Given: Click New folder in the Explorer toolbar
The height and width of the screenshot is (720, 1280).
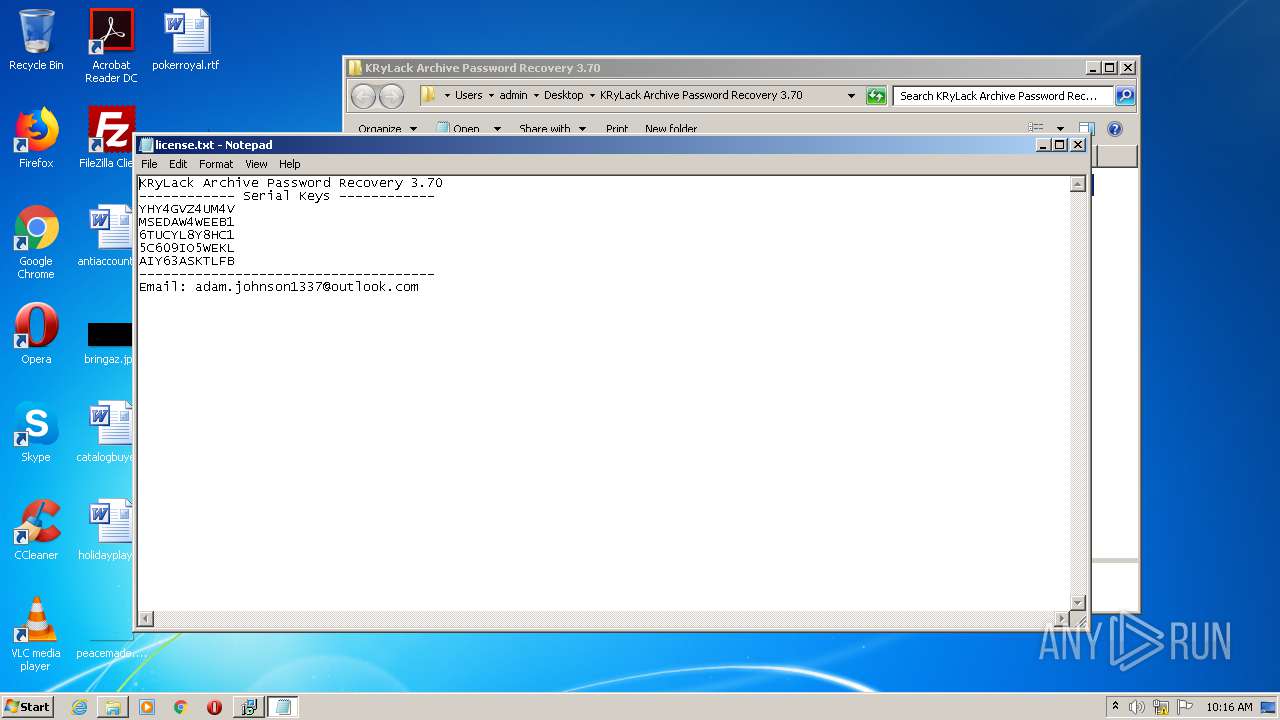Looking at the screenshot, I should pos(671,129).
